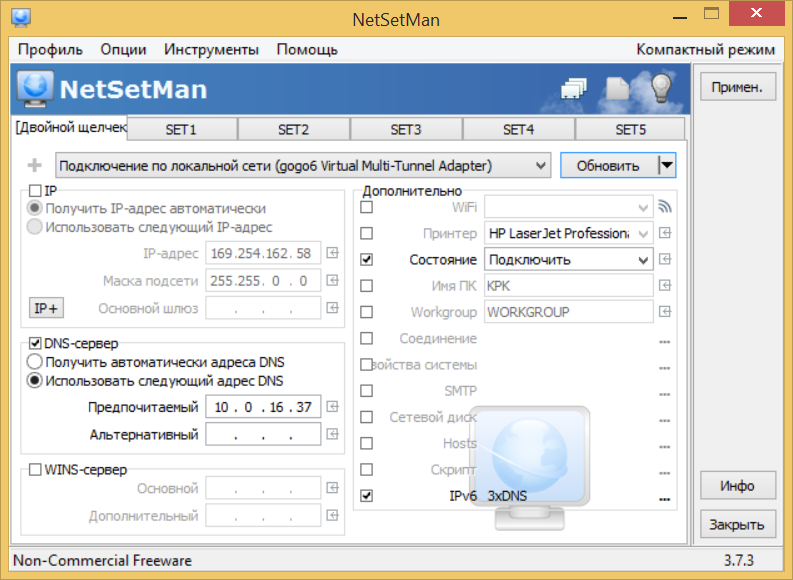Tick the Принтер checkbox
This screenshot has height=580, width=793.
coord(367,234)
